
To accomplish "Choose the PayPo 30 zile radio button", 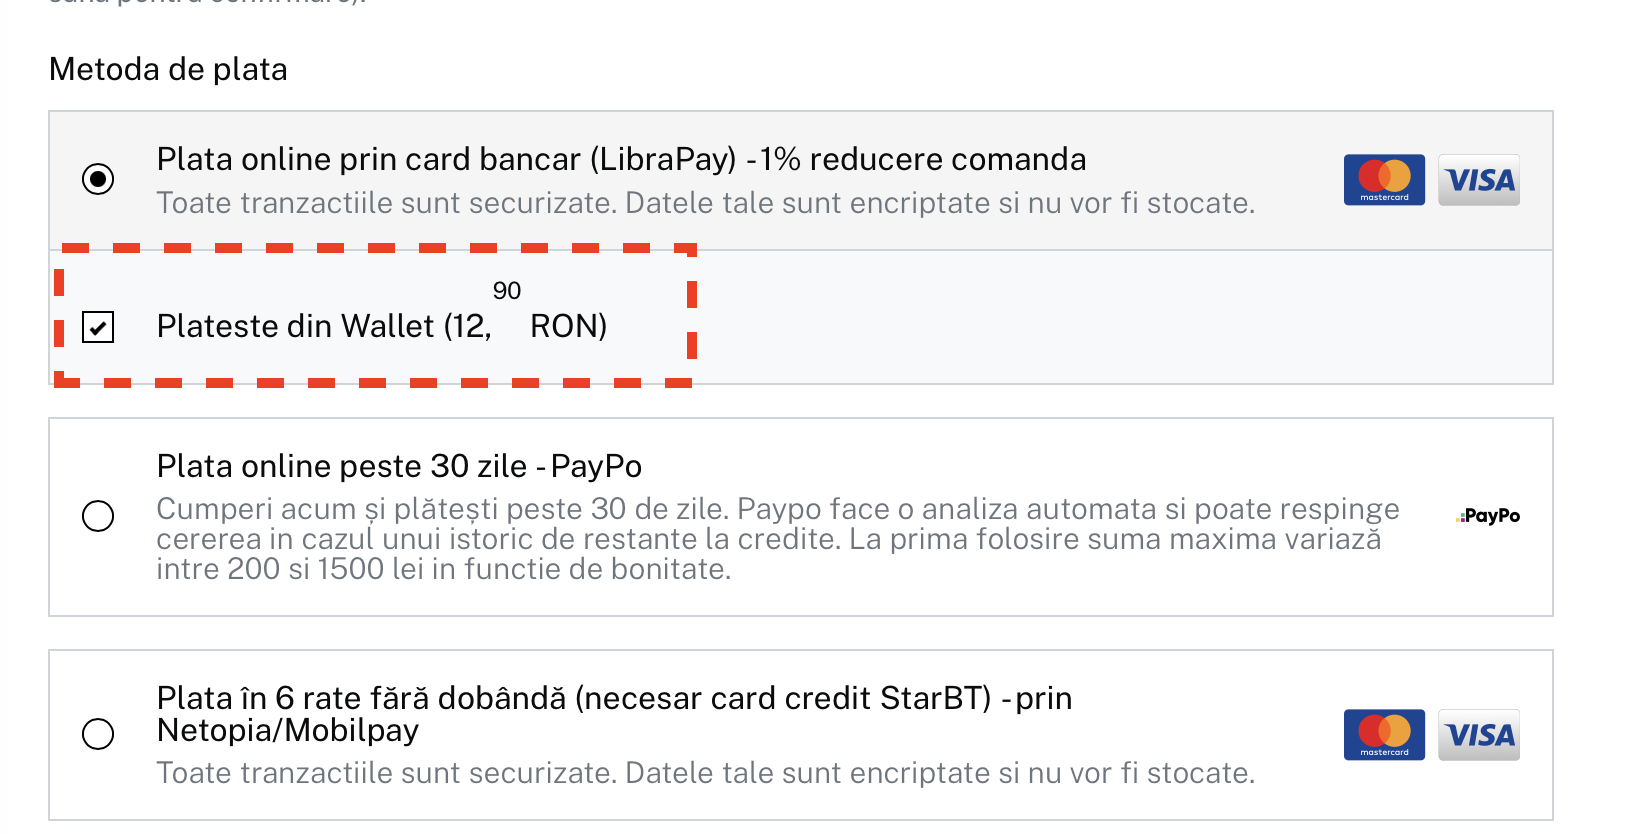I will 98,516.
